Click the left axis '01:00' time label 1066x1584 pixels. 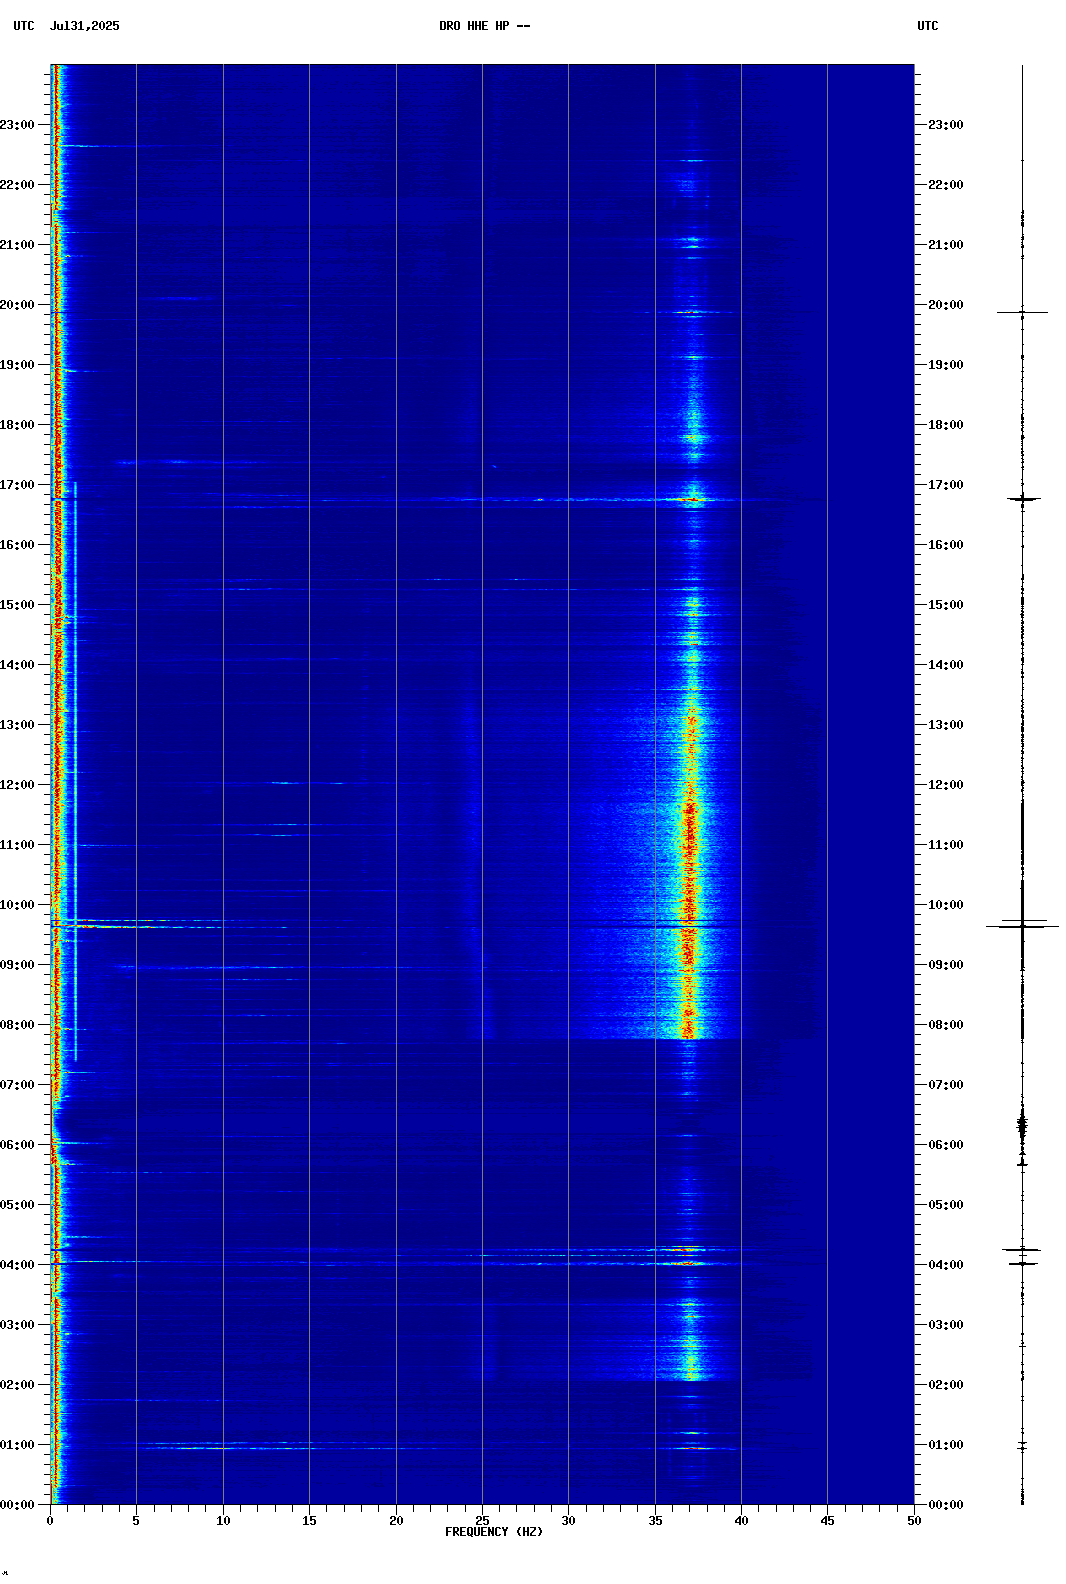coord(17,1445)
